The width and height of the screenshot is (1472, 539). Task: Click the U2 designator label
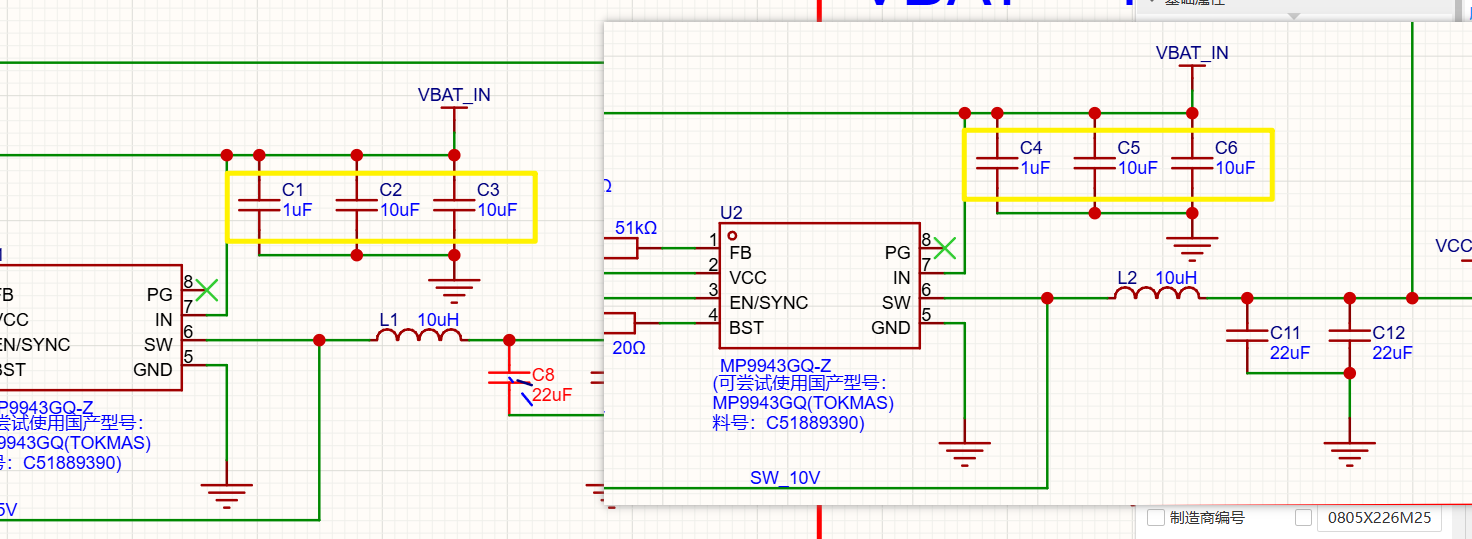(x=732, y=213)
